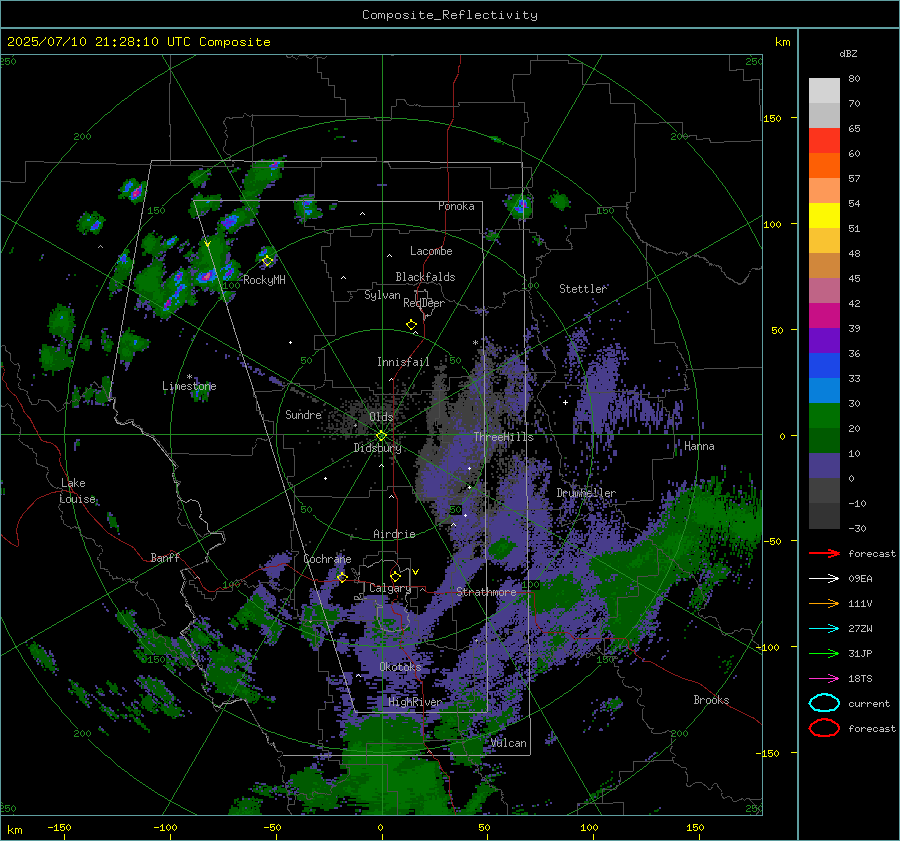The width and height of the screenshot is (900, 841).
Task: Select the topmost light gray swatch
Action: tap(824, 91)
